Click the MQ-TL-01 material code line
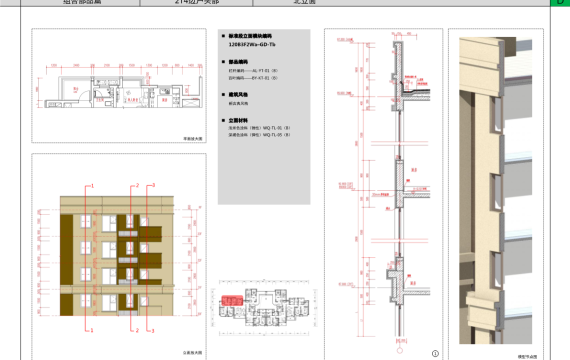This screenshot has height=360, width=570. [259, 128]
